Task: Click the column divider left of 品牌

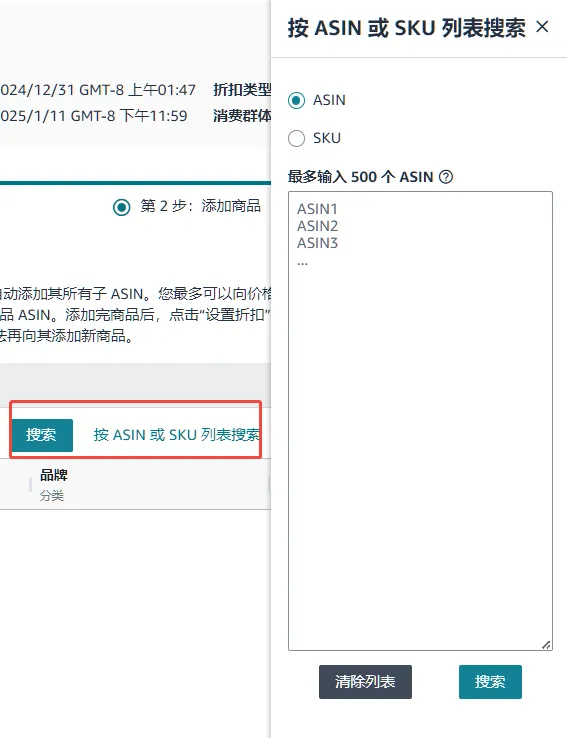Action: pos(30,484)
